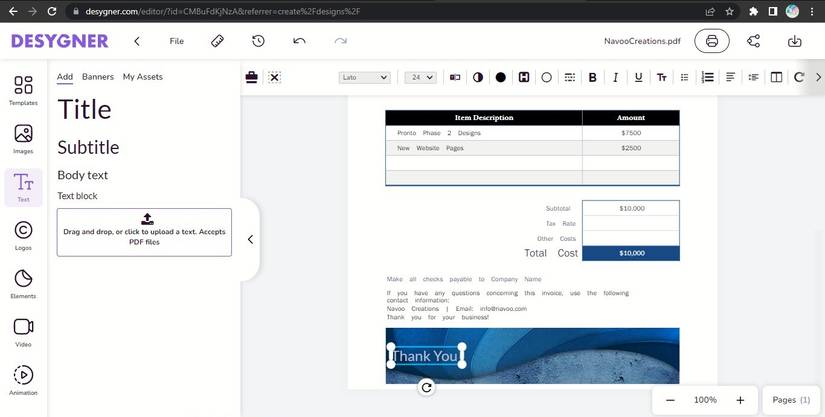Viewport: 825px width, 417px height.
Task: Add a Subtitle text
Action: pos(88,147)
